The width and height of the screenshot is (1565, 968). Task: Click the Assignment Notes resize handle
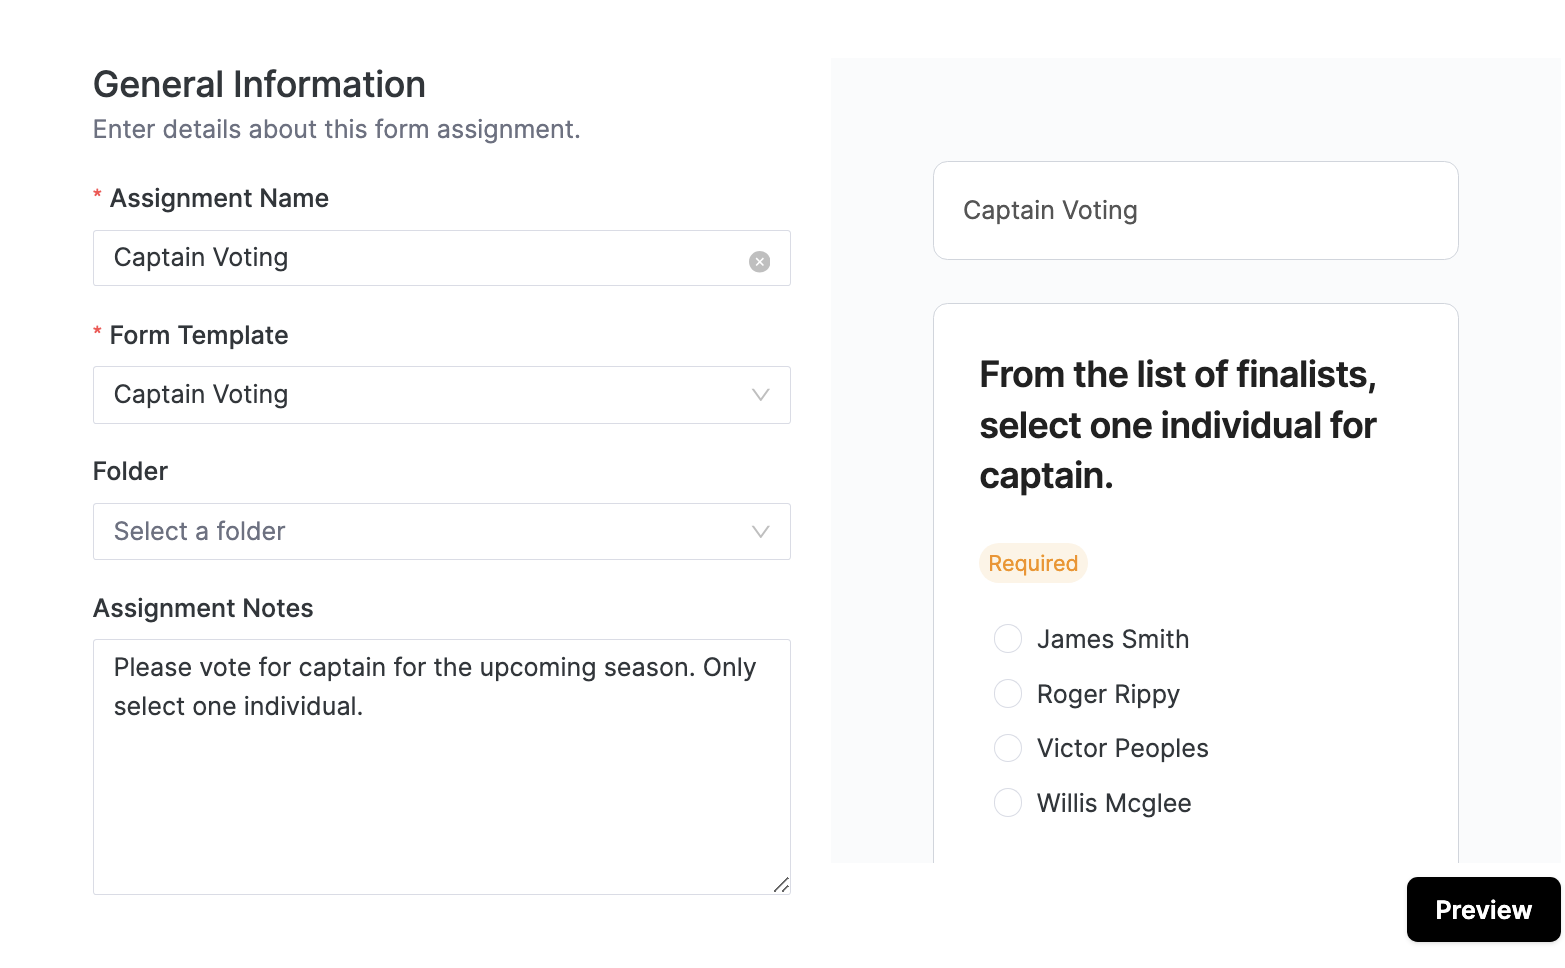(781, 885)
